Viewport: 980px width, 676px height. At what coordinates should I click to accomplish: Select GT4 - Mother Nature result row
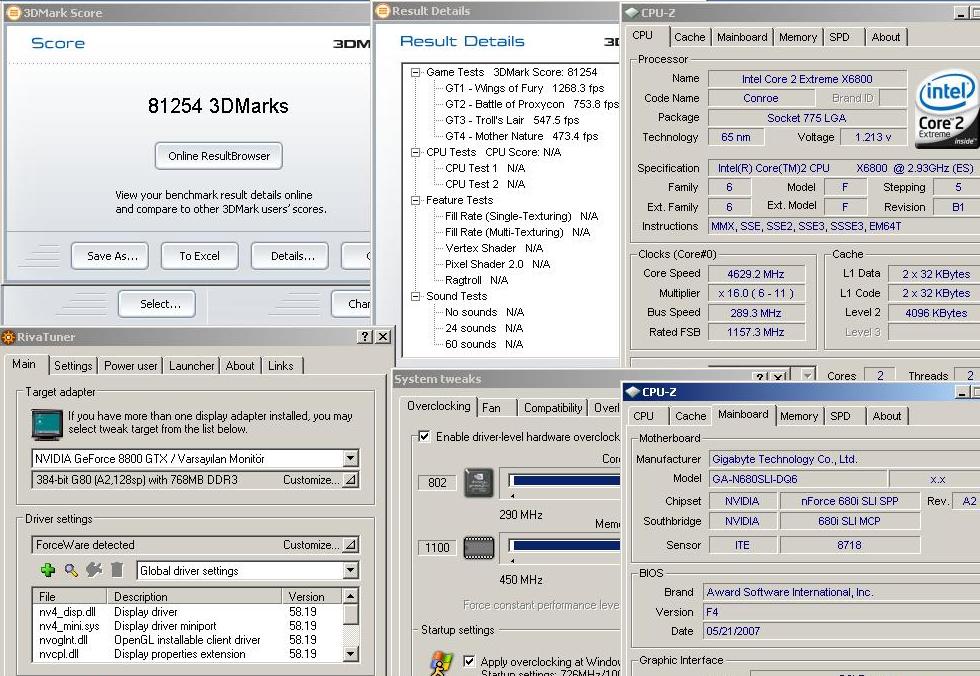point(521,136)
